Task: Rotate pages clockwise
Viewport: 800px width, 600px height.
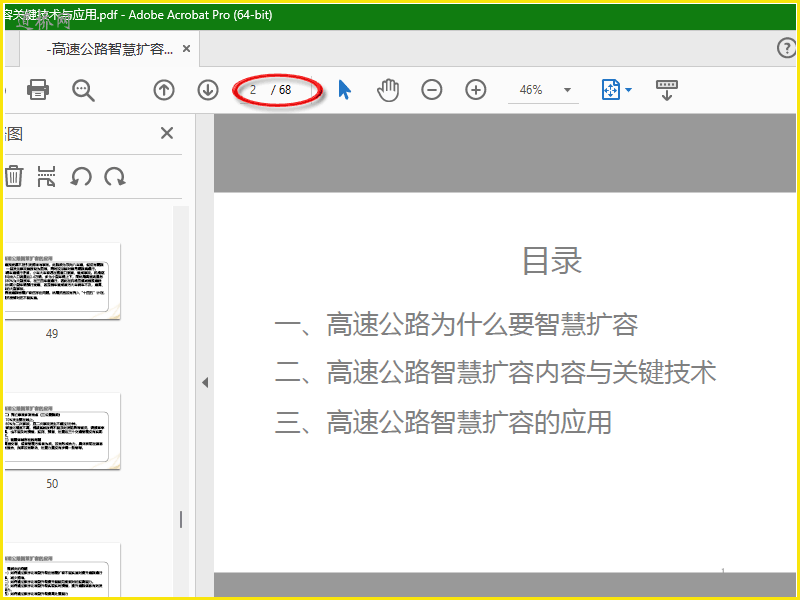Action: 115,177
